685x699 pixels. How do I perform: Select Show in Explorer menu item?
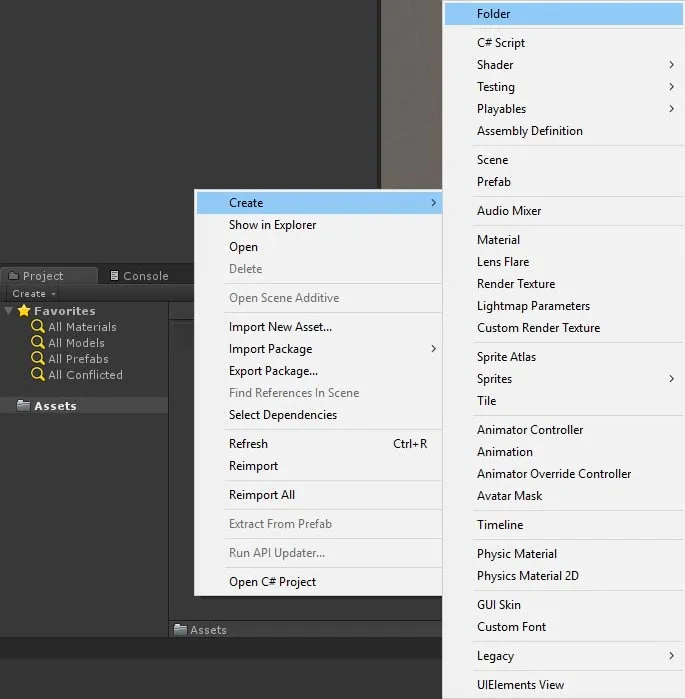[272, 225]
